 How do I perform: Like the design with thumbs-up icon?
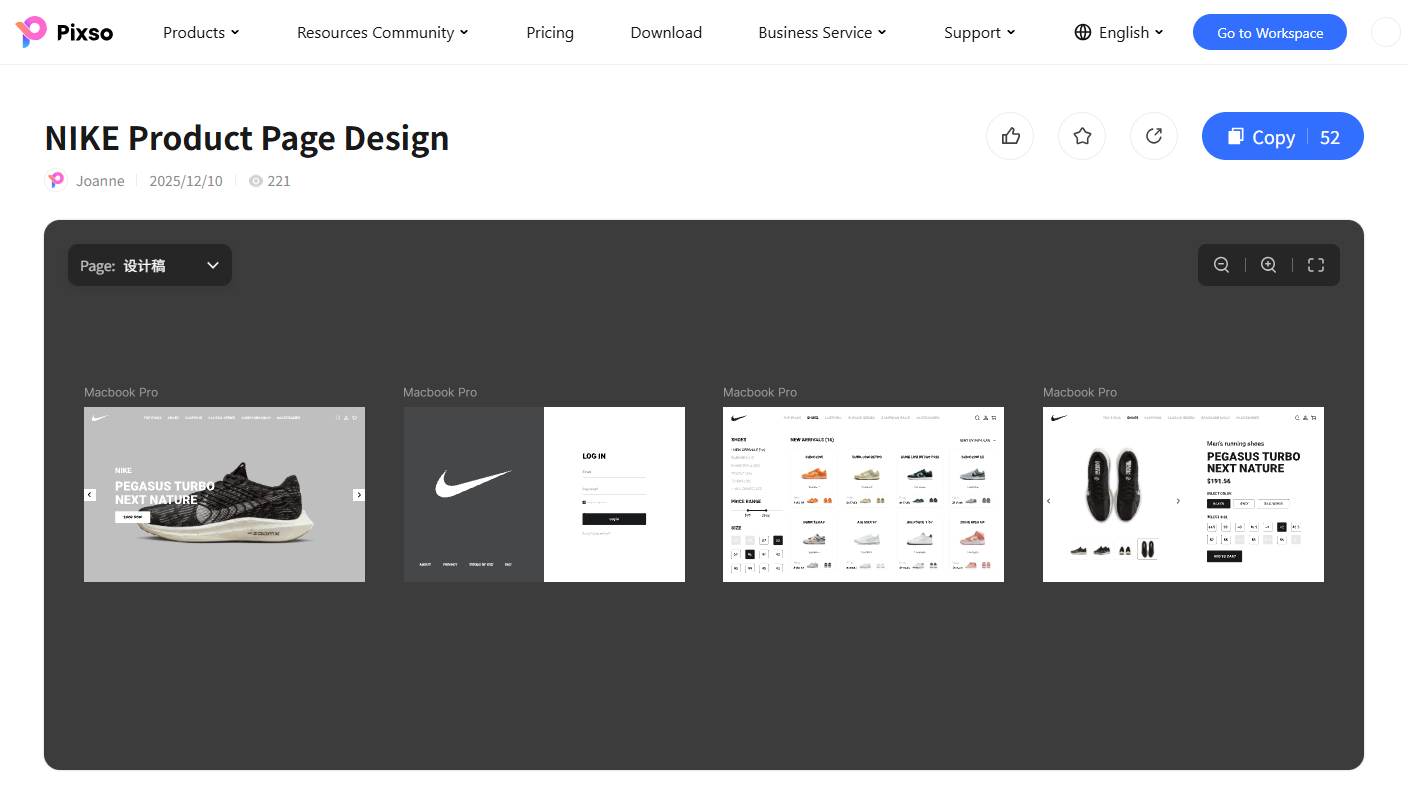[1010, 136]
